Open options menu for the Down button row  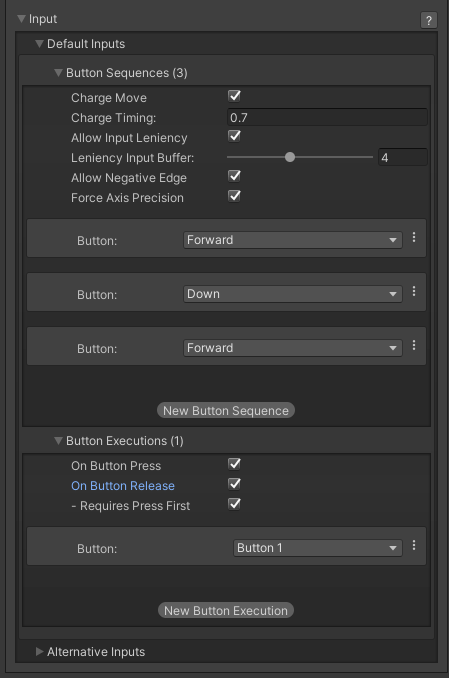pos(414,291)
